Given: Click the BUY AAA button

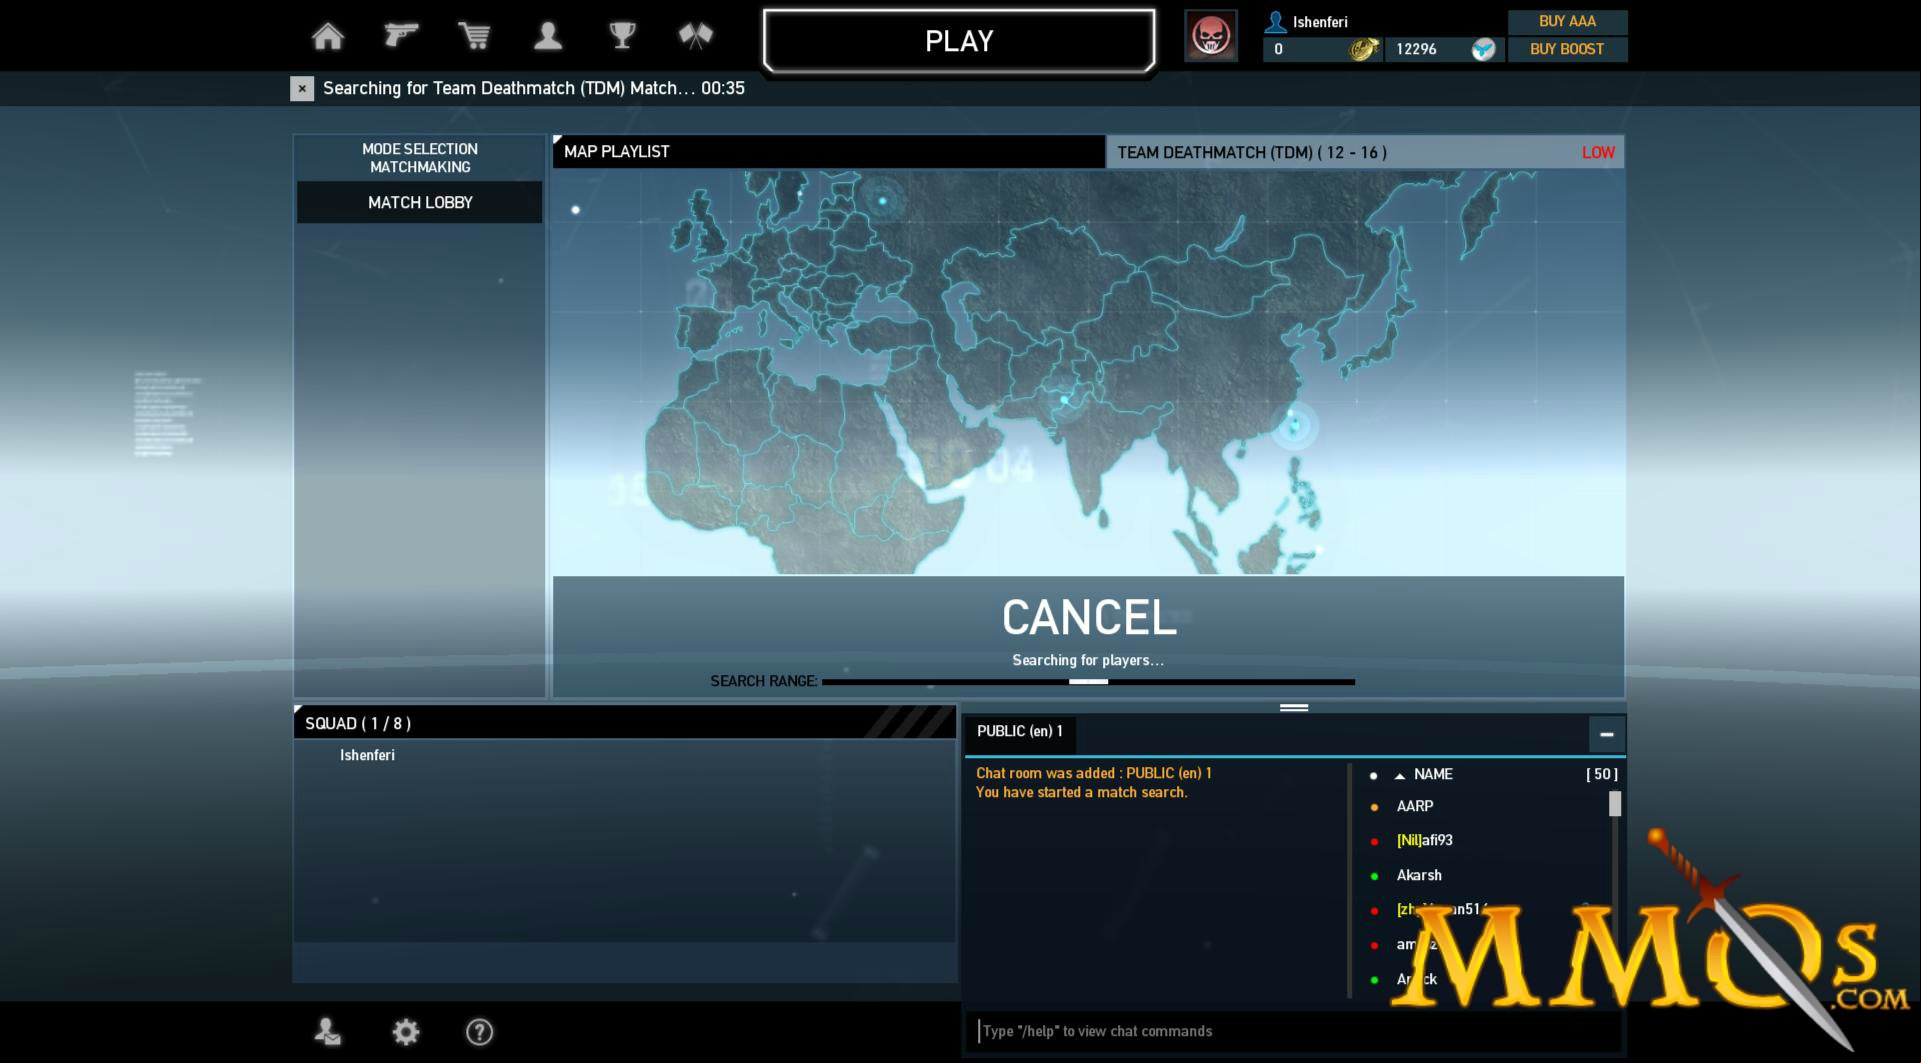Looking at the screenshot, I should pos(1567,21).
